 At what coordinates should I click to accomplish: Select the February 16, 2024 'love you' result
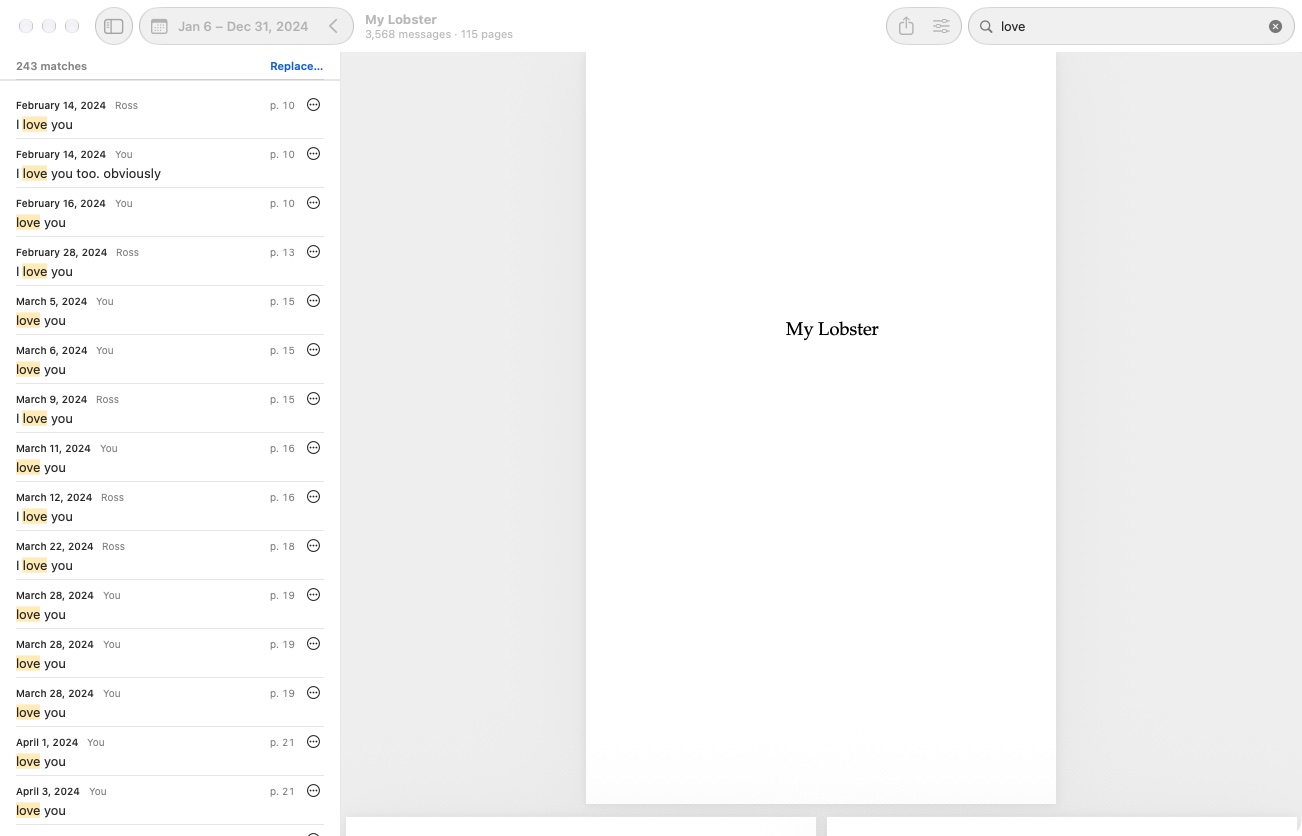170,213
